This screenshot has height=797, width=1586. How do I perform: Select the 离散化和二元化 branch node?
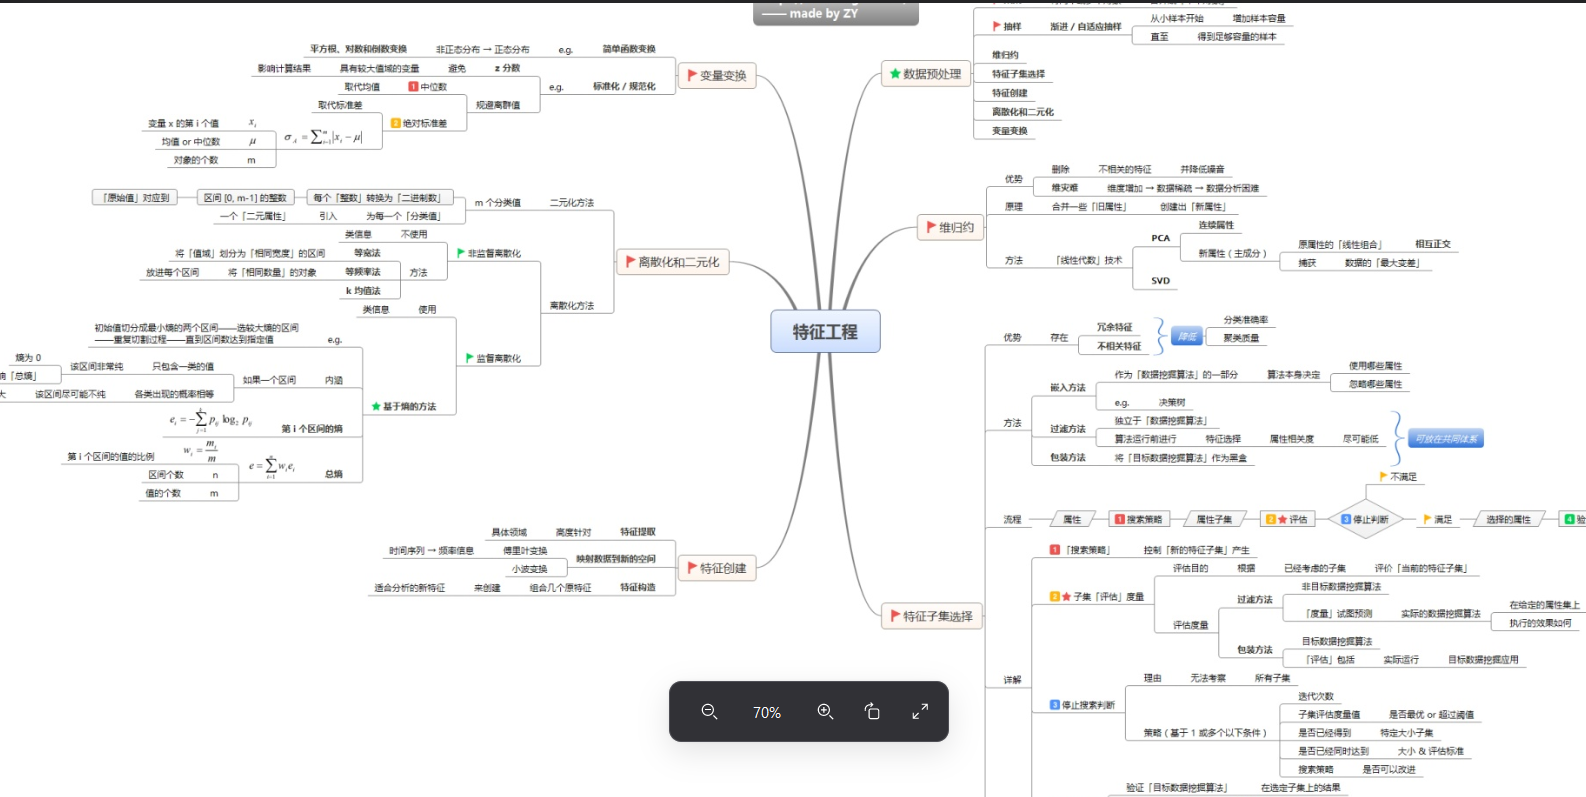(673, 262)
